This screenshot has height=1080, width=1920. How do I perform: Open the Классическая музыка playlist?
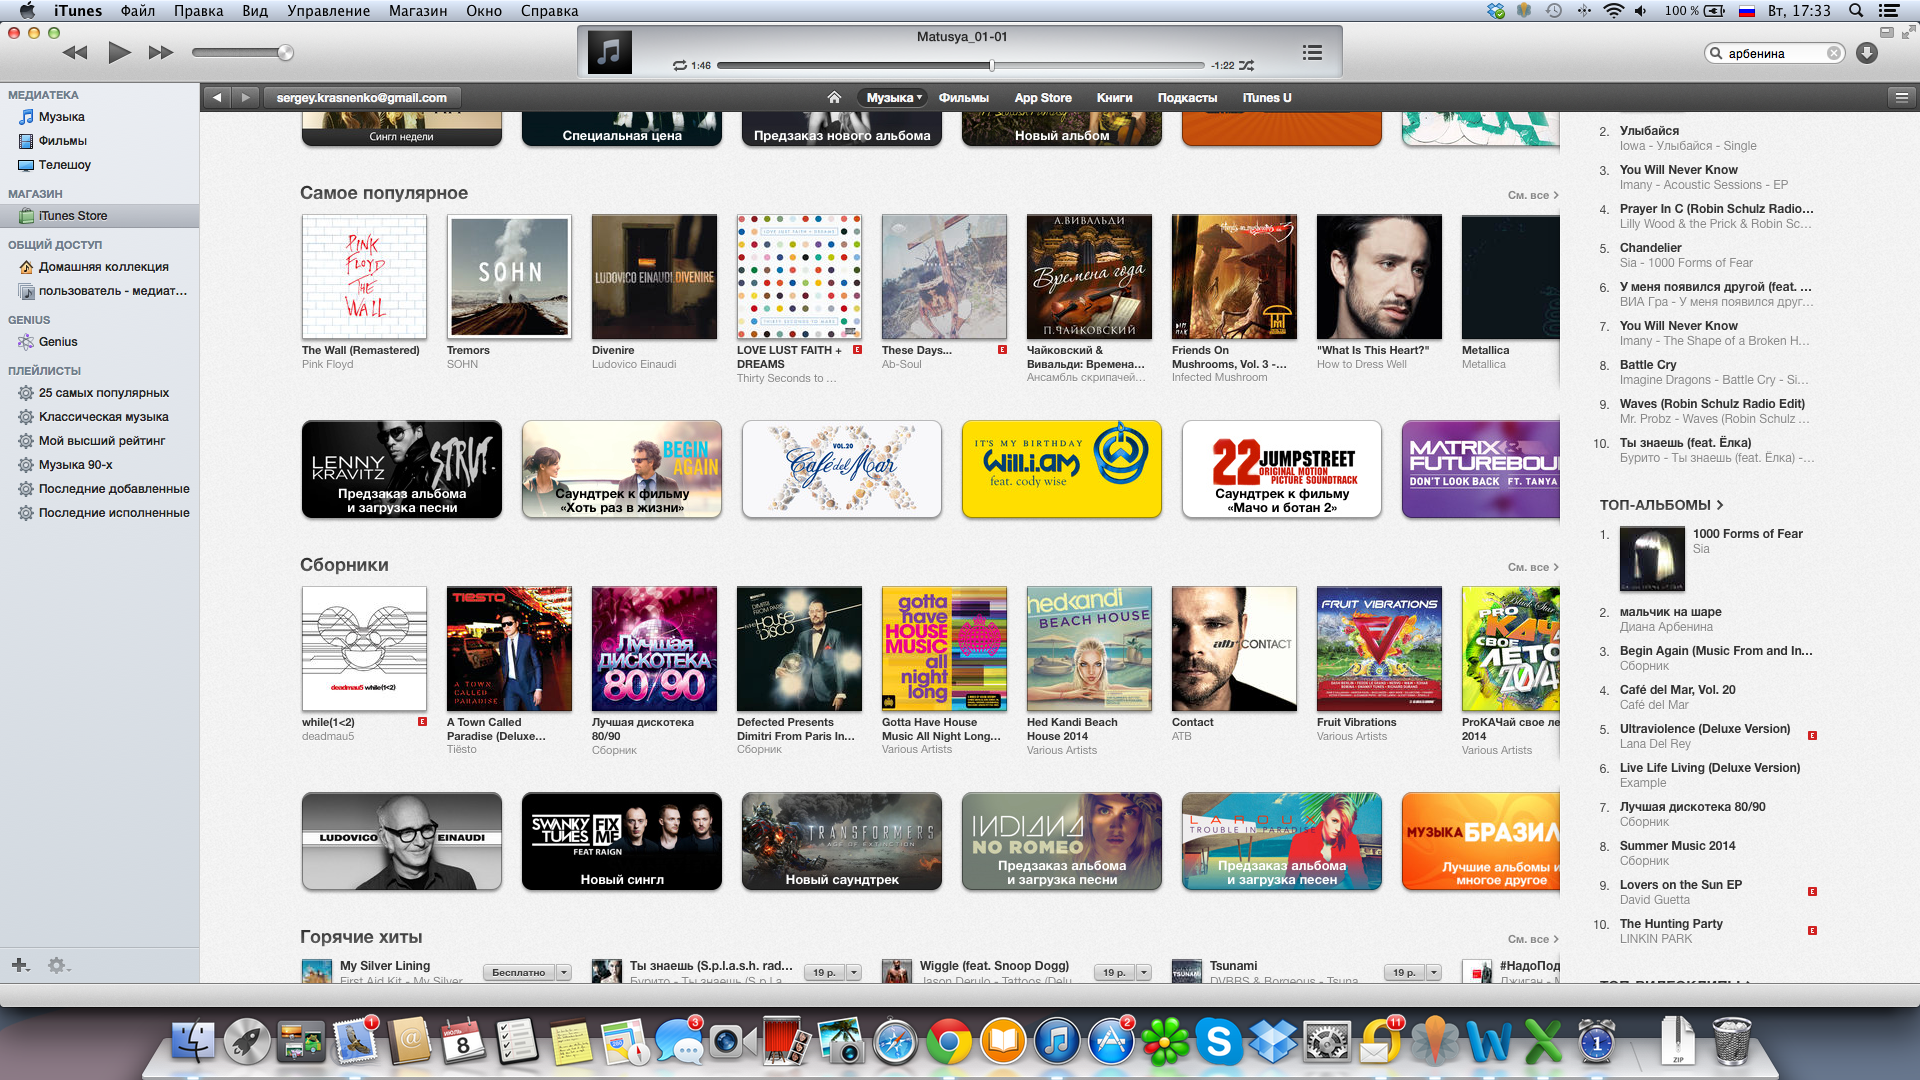tap(100, 417)
